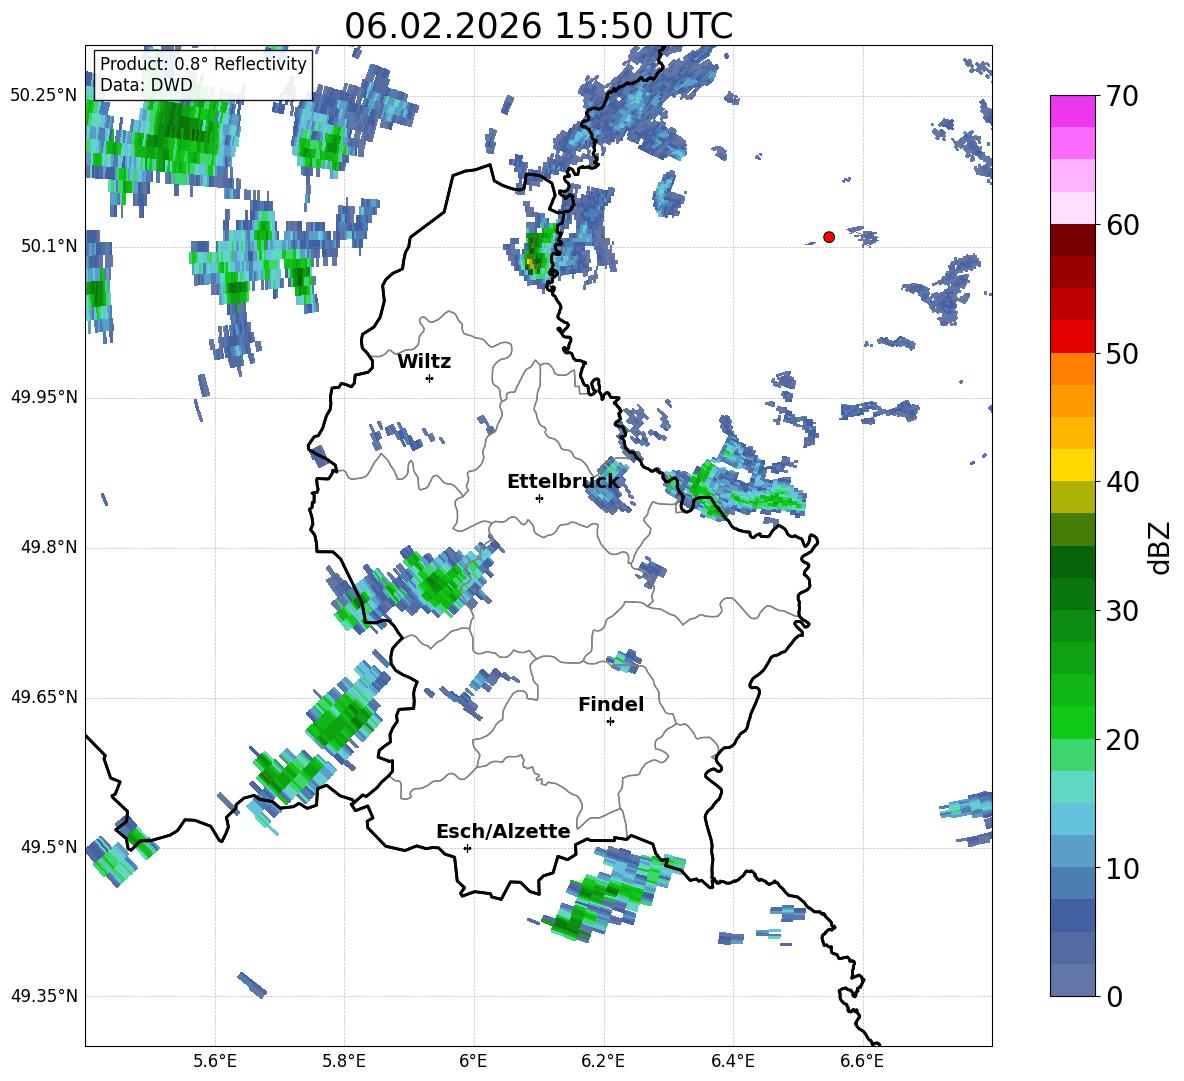Click the red dot marker on the map

pyautogui.click(x=829, y=237)
